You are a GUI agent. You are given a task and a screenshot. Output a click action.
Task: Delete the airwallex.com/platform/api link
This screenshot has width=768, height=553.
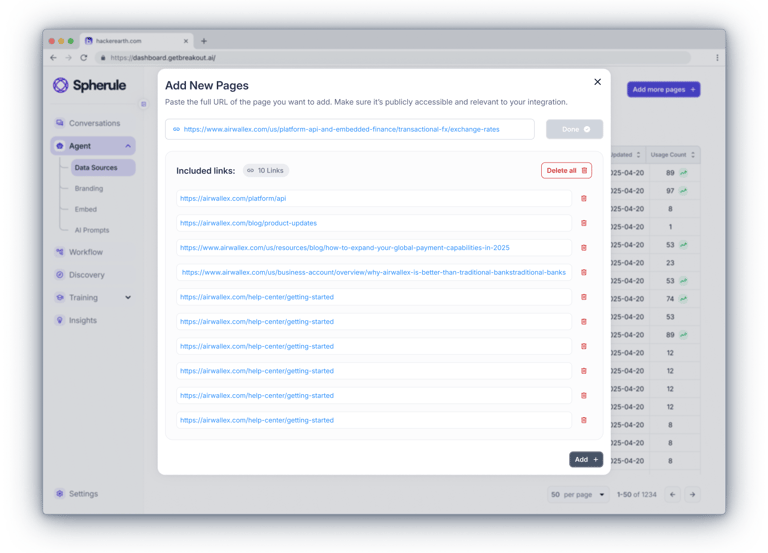coord(583,198)
